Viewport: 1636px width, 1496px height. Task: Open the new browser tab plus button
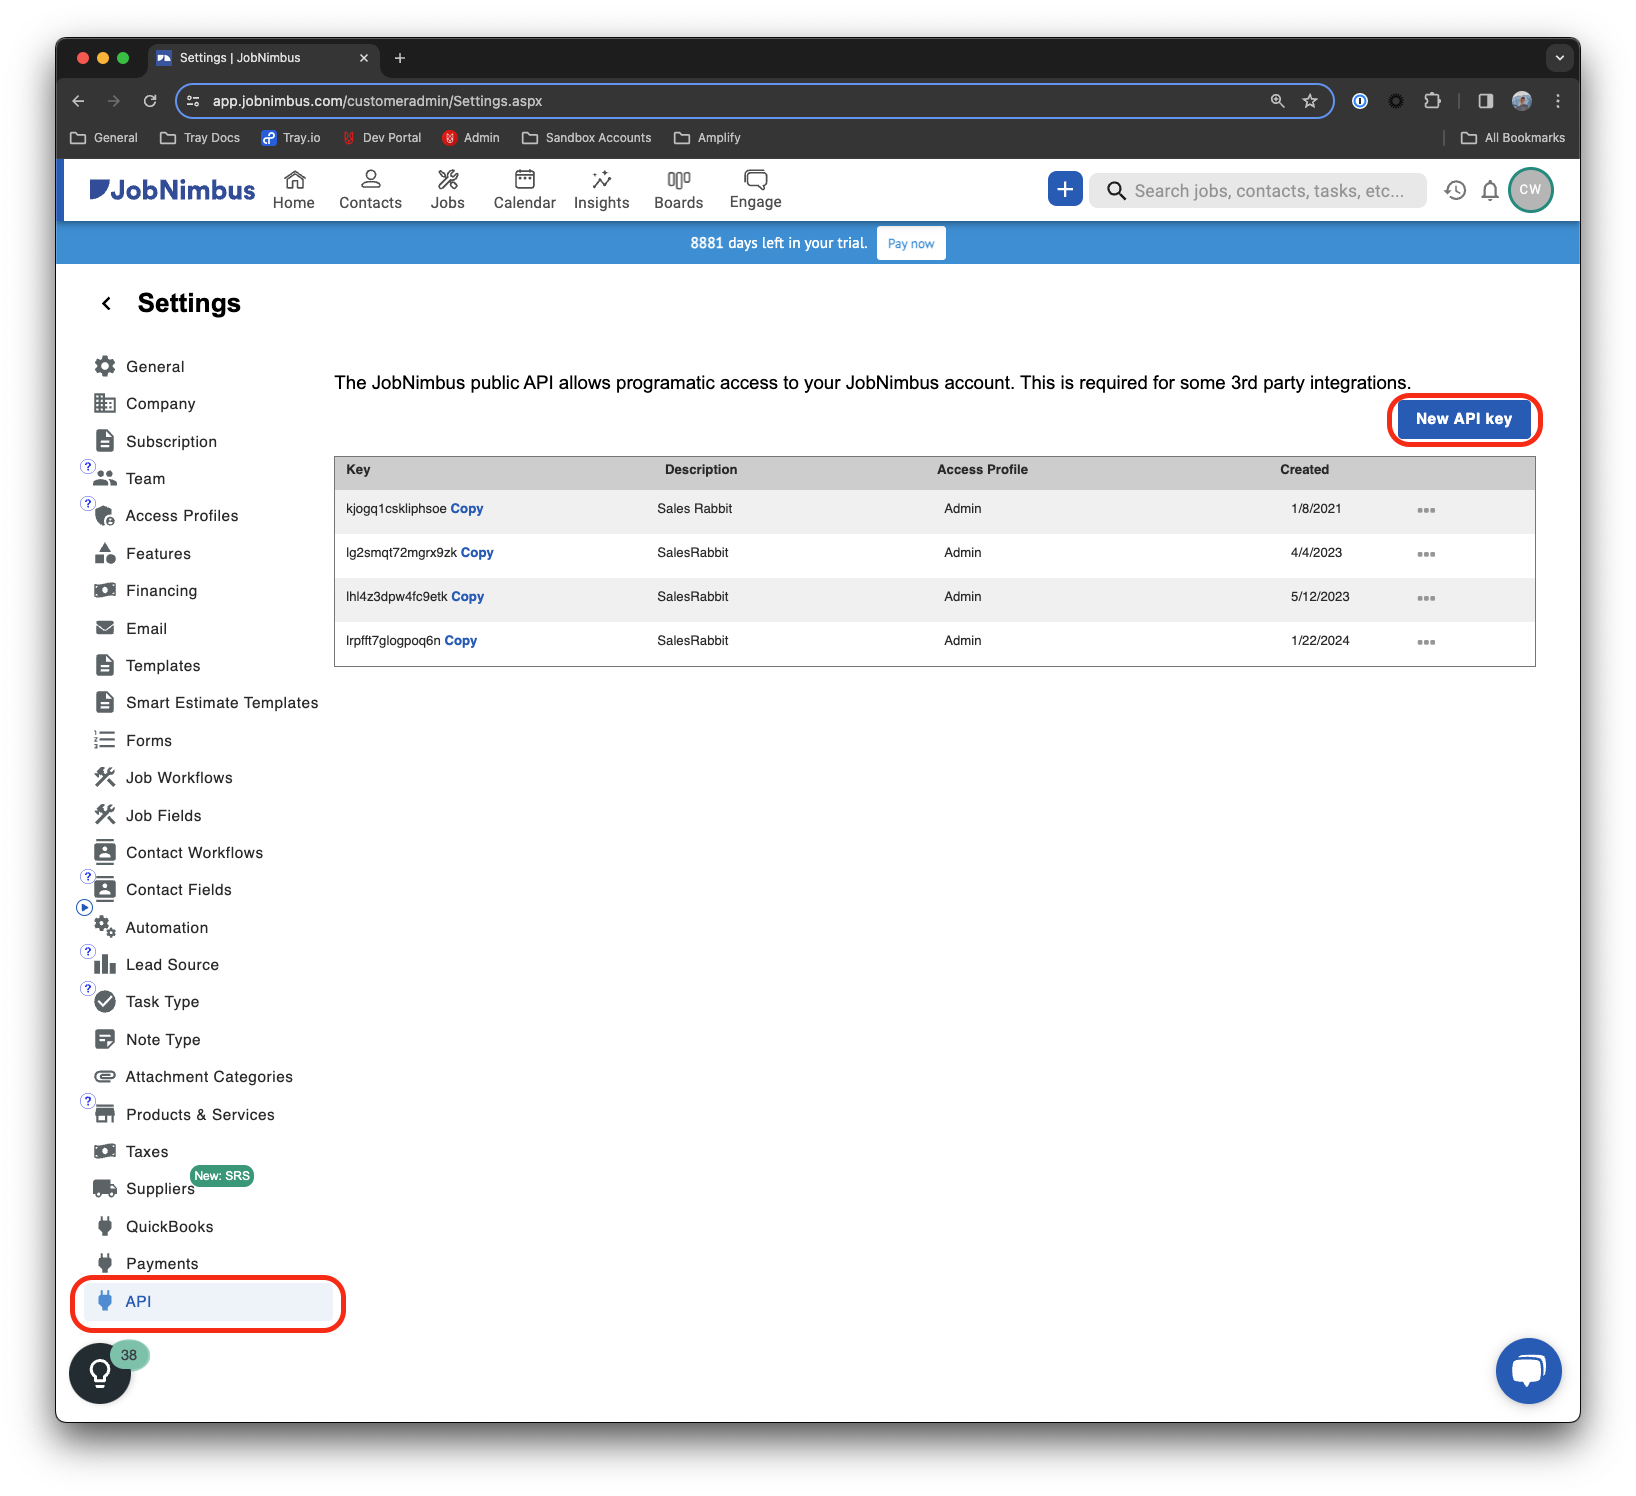400,58
